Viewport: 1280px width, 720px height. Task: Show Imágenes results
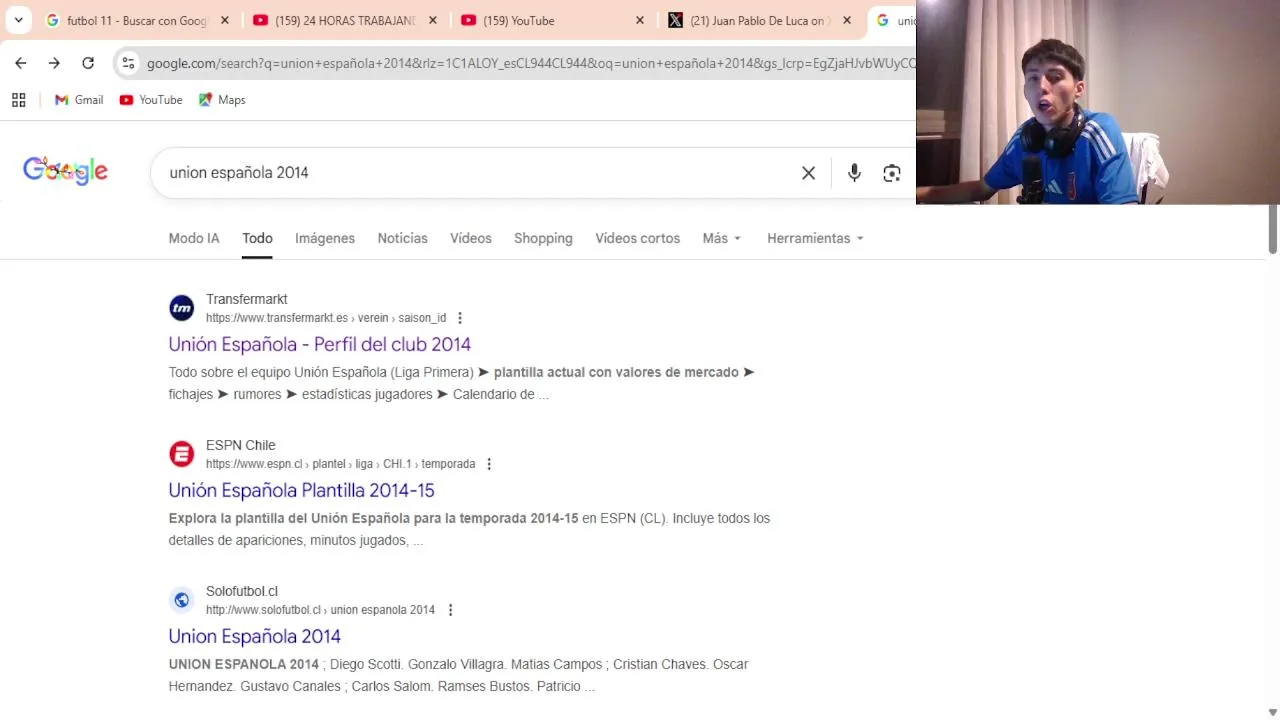pyautogui.click(x=325, y=238)
